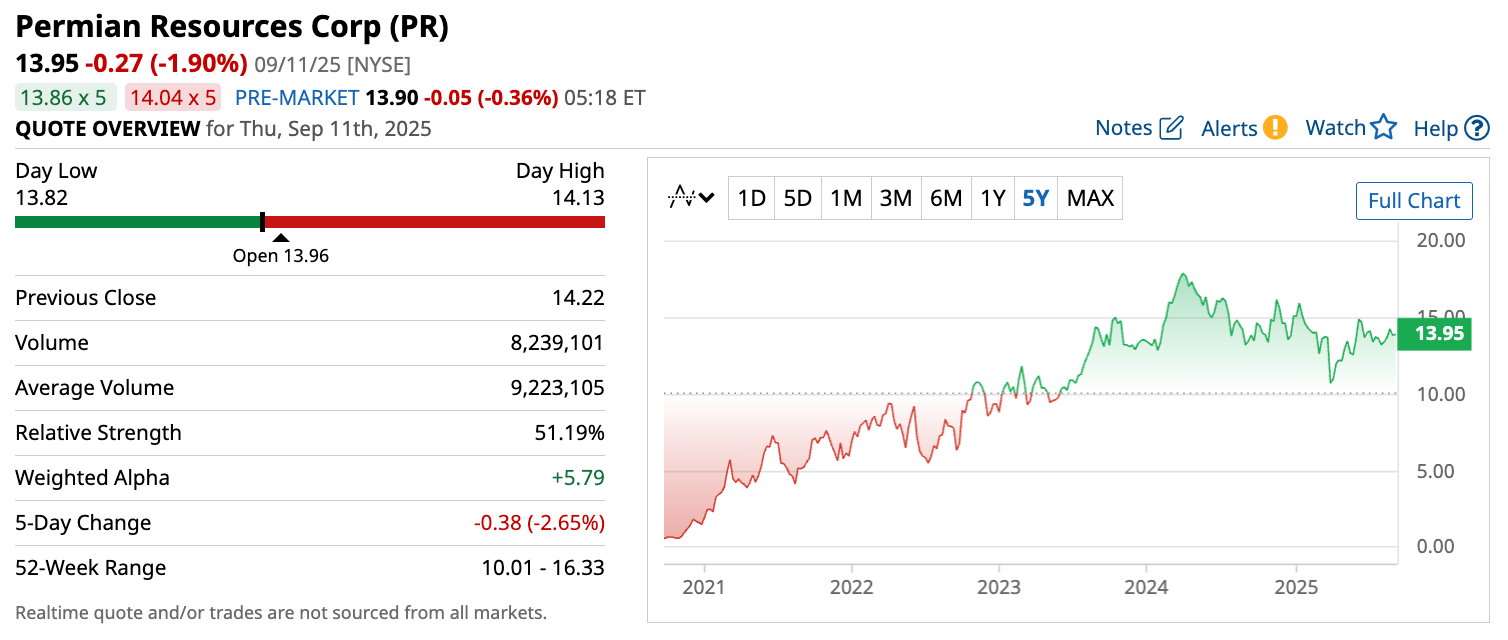Click the 2024 label on chart axis
The height and width of the screenshot is (640, 1508).
[1147, 587]
